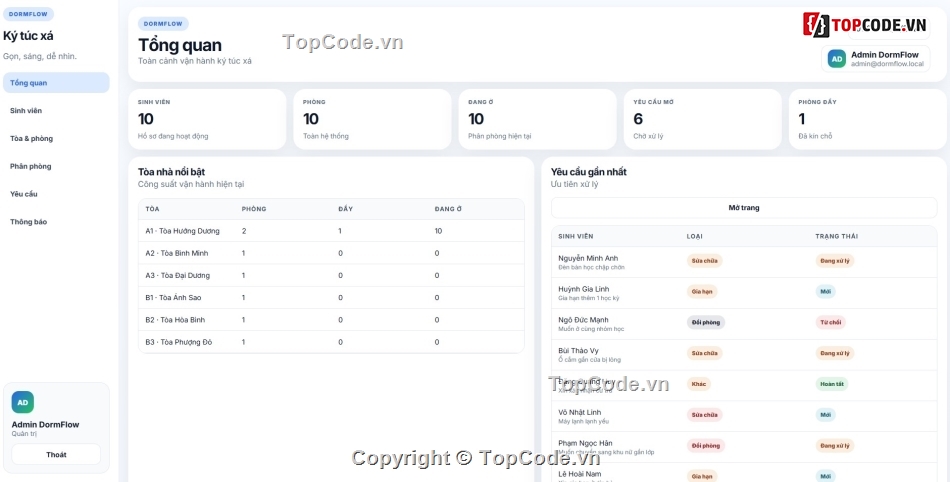Click the Đang ở value 10 for Tòa Hướng Dương
This screenshot has width=950, height=482.
438,231
